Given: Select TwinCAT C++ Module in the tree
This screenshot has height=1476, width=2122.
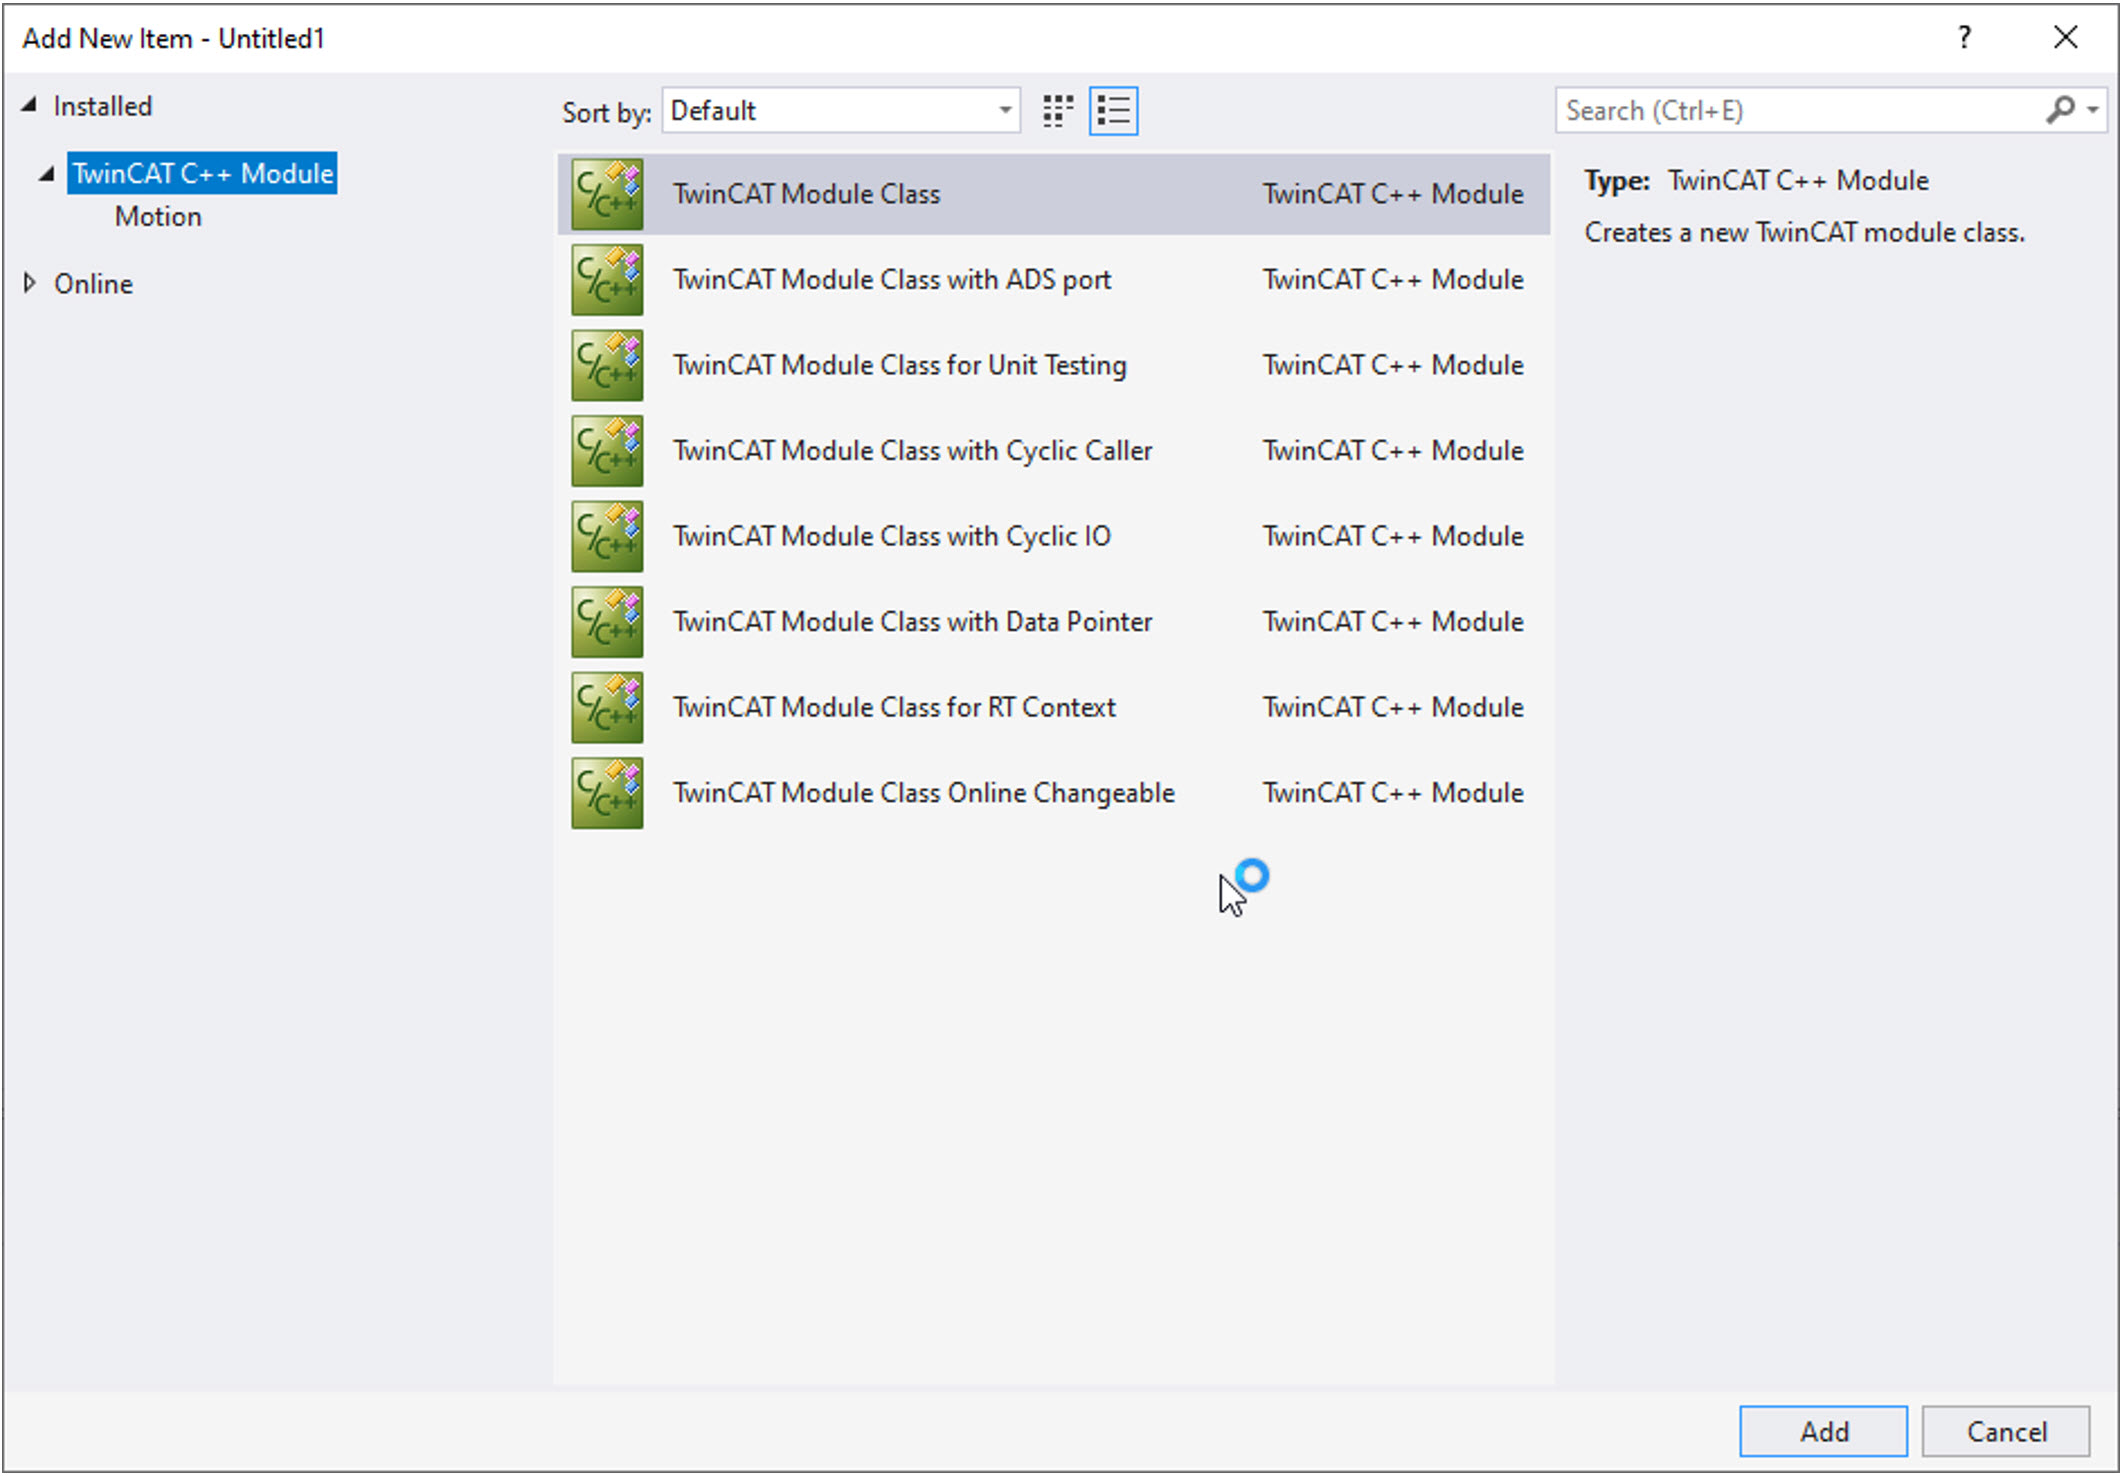Looking at the screenshot, I should click(202, 173).
